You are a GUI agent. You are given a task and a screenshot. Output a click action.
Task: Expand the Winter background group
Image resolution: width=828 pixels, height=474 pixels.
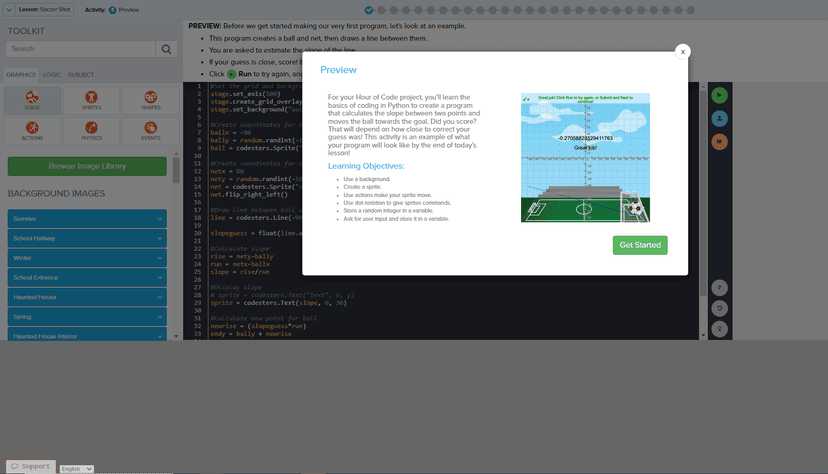pyautogui.click(x=87, y=258)
